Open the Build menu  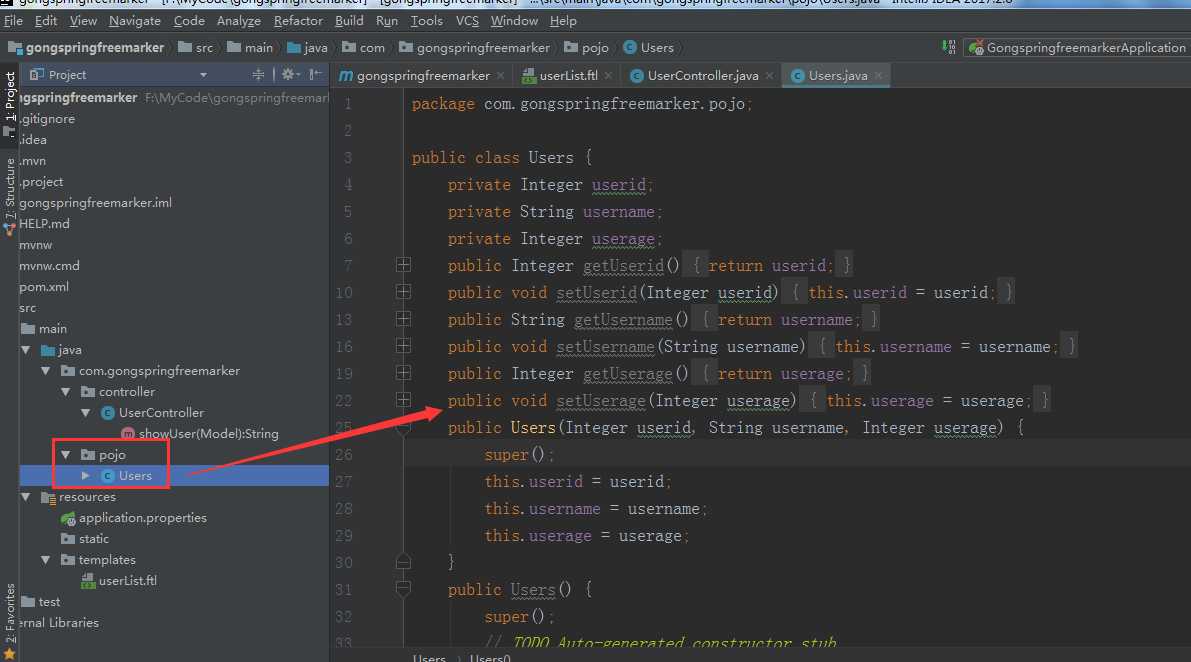tap(349, 21)
